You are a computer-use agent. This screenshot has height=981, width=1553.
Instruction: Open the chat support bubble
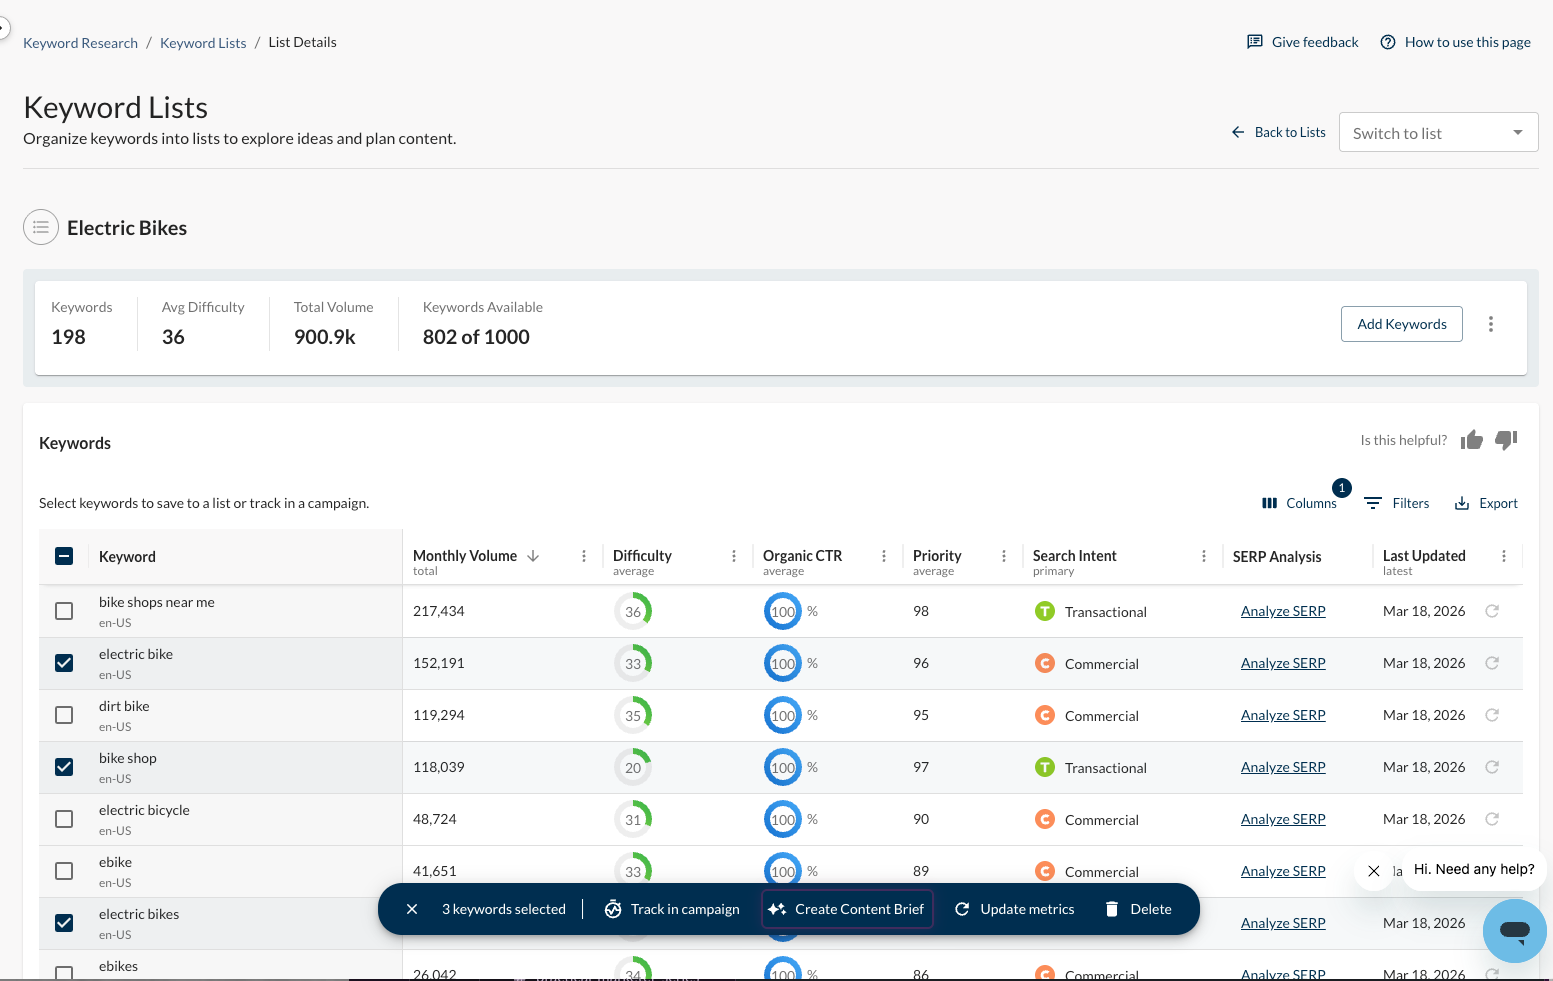tap(1514, 930)
